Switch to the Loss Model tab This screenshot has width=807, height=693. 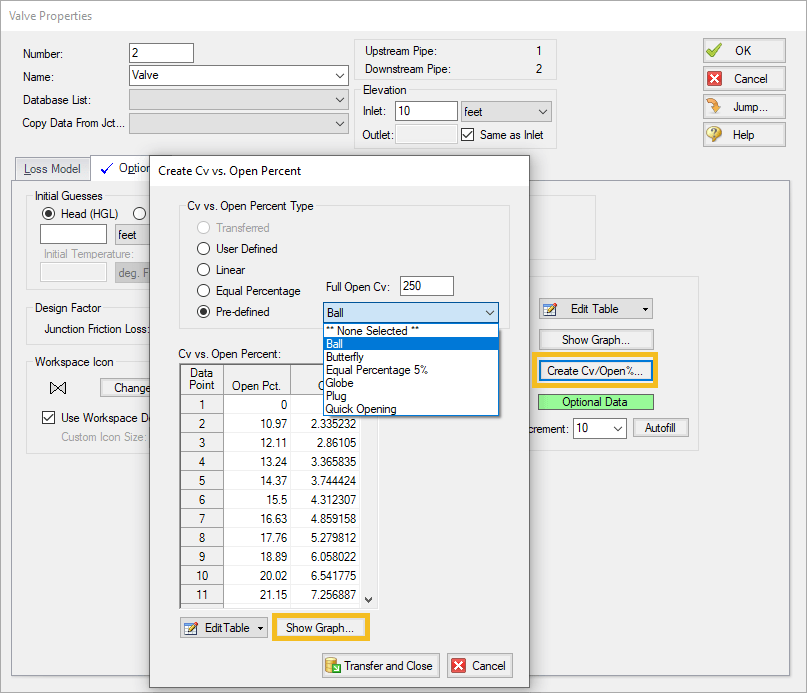click(52, 169)
